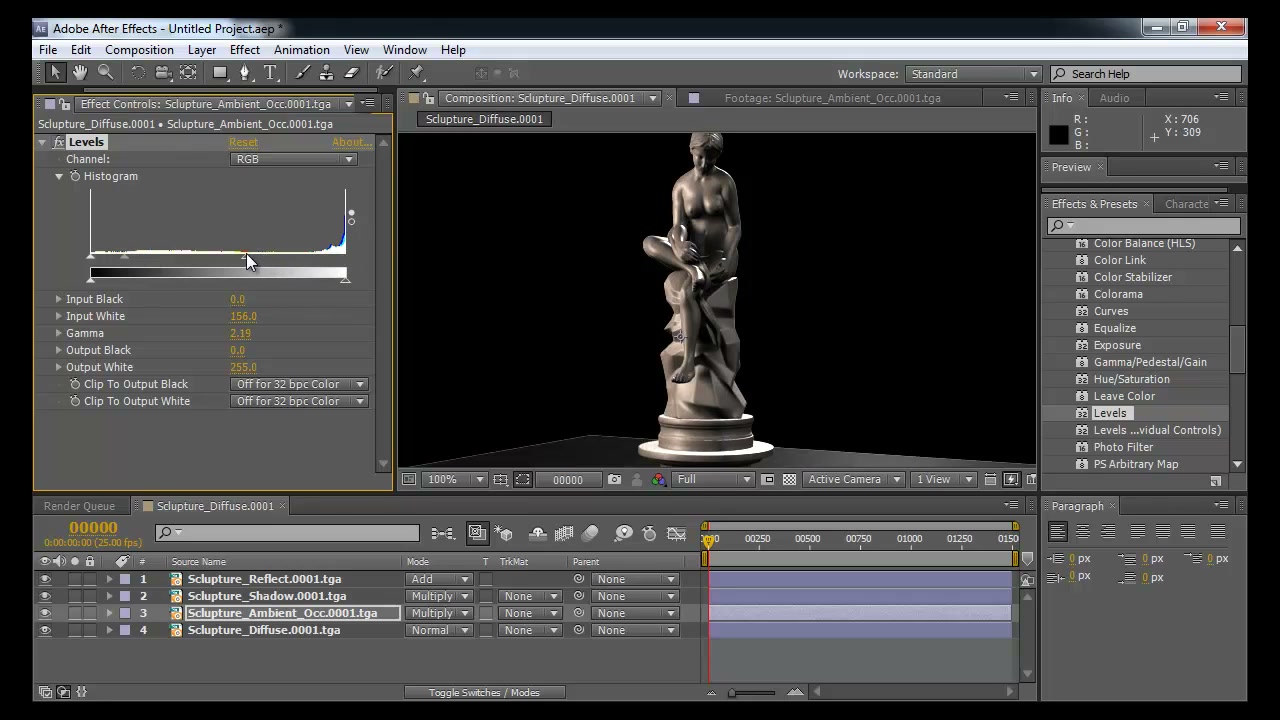Enable Draft 3D in timeline
This screenshot has height=720, width=1280.
coord(504,534)
